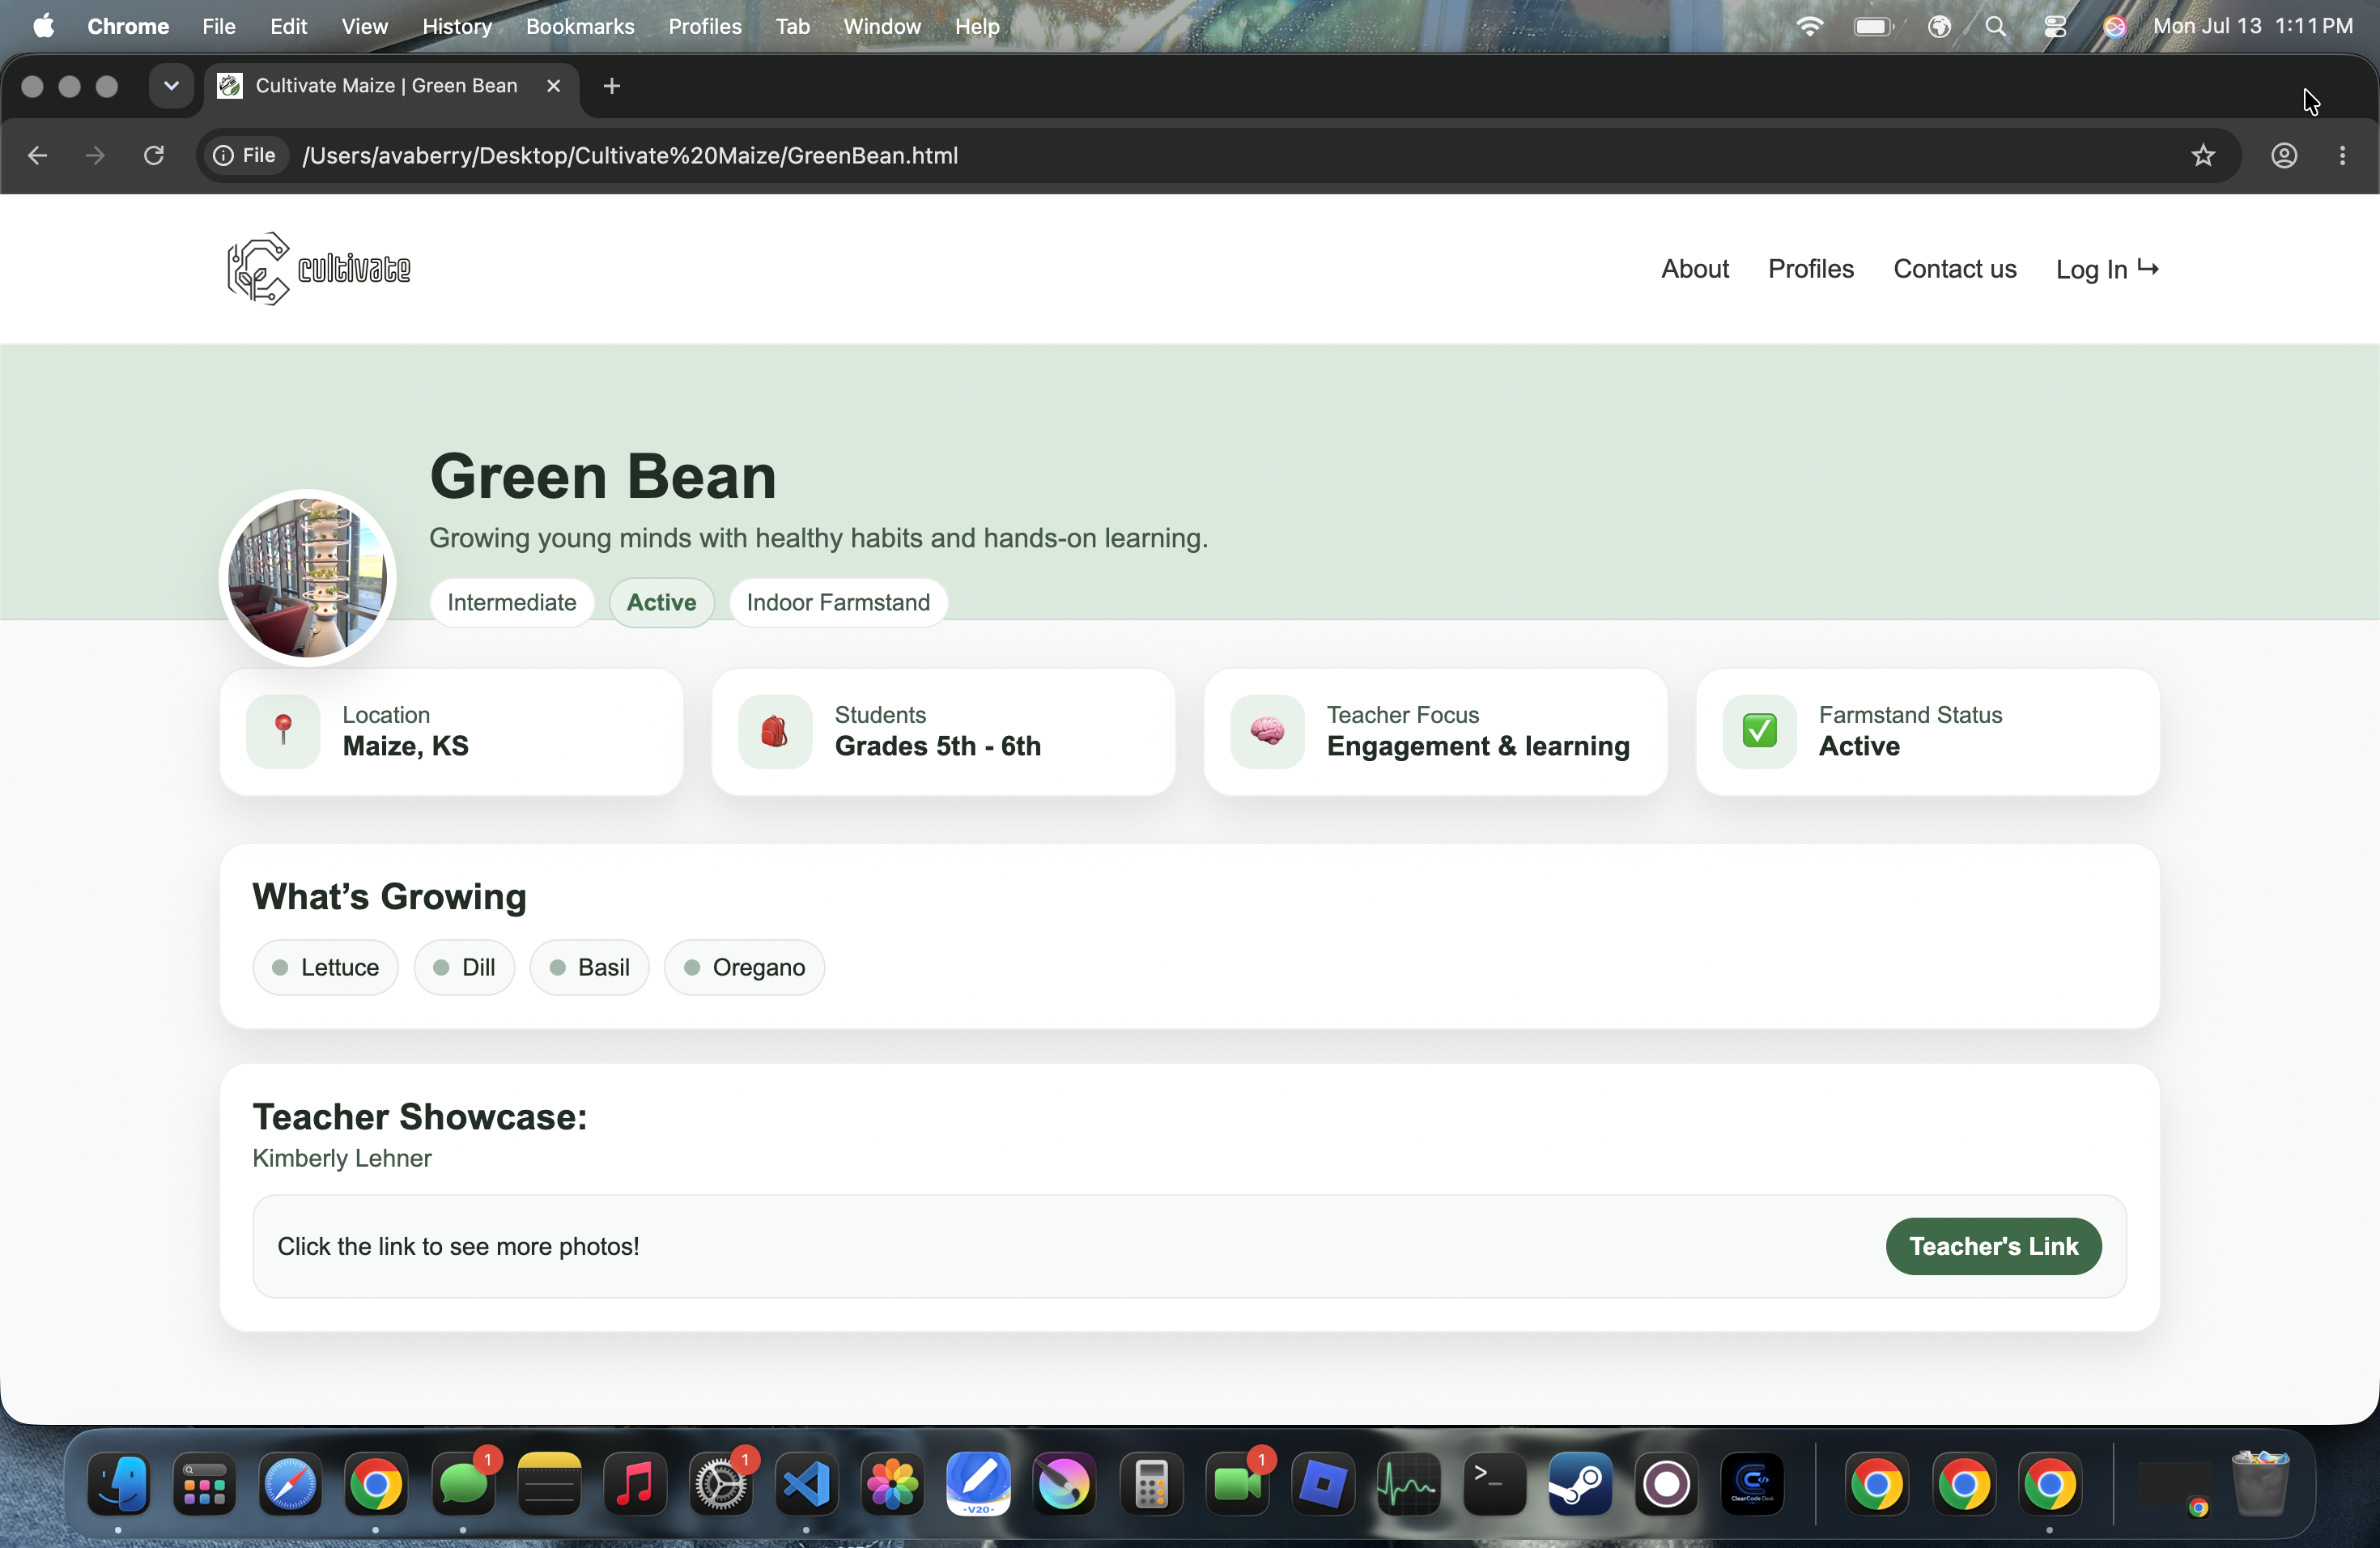Open the Contact us link
The image size is (2380, 1548).
click(1955, 268)
